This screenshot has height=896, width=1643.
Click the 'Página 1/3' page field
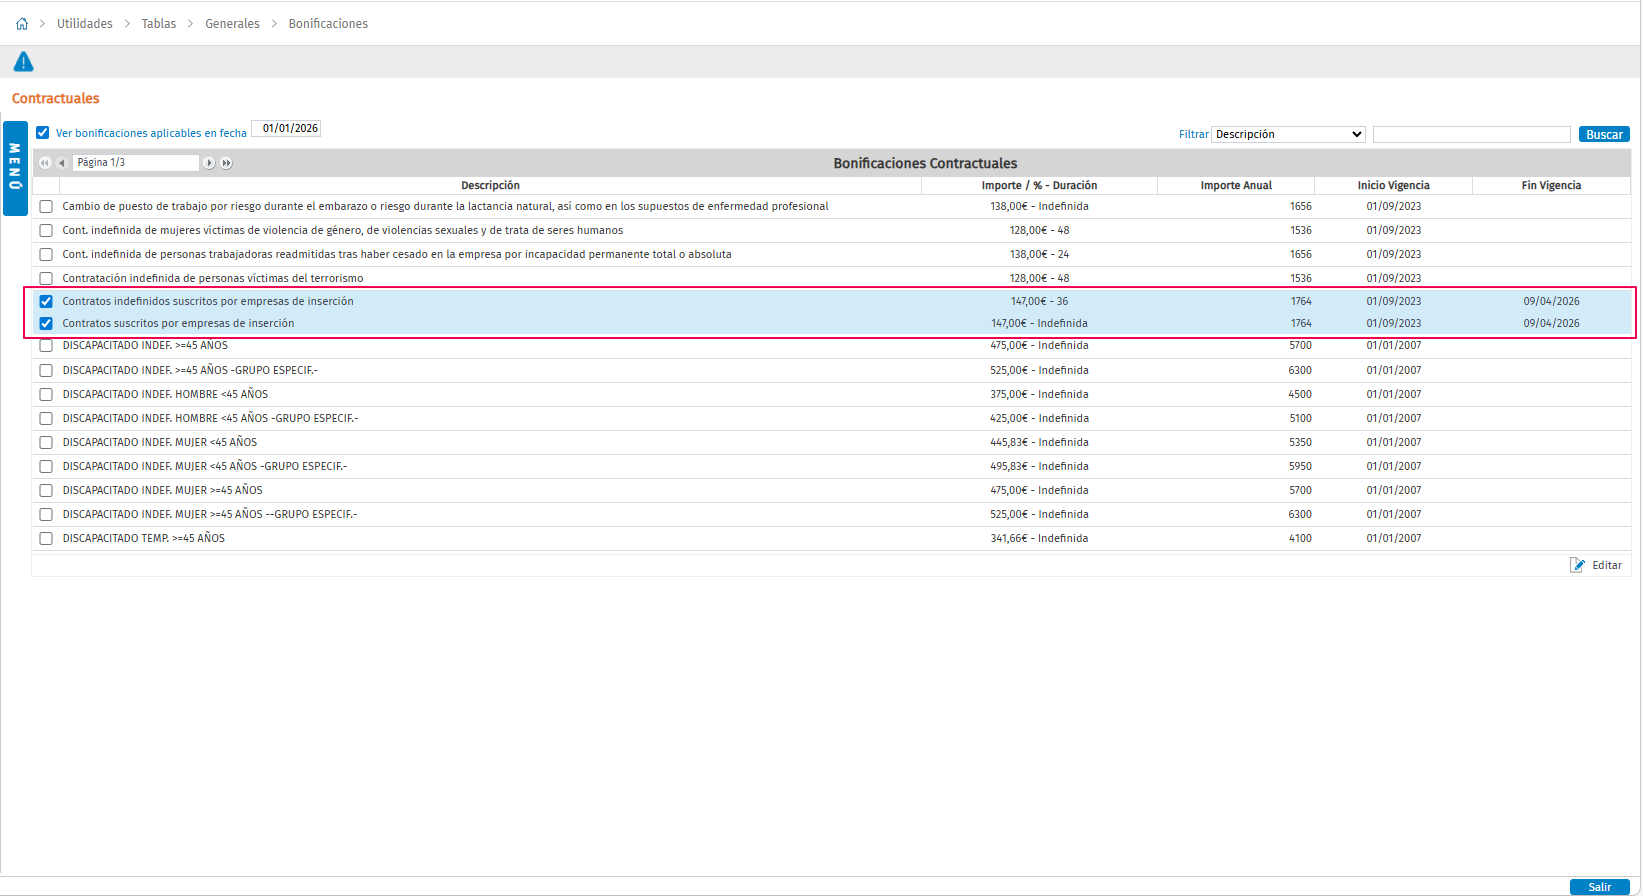136,162
